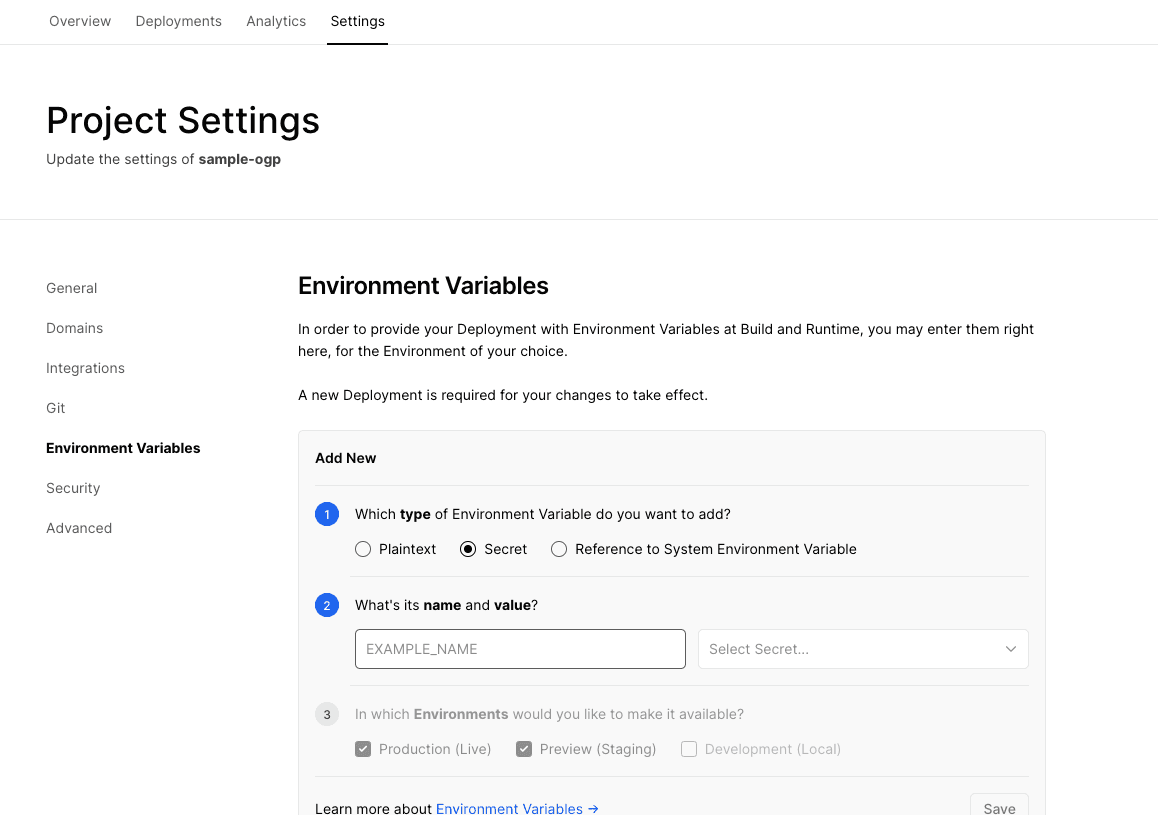Image resolution: width=1158 pixels, height=815 pixels.
Task: Toggle the Preview (Staging) checkbox
Action: (x=524, y=749)
